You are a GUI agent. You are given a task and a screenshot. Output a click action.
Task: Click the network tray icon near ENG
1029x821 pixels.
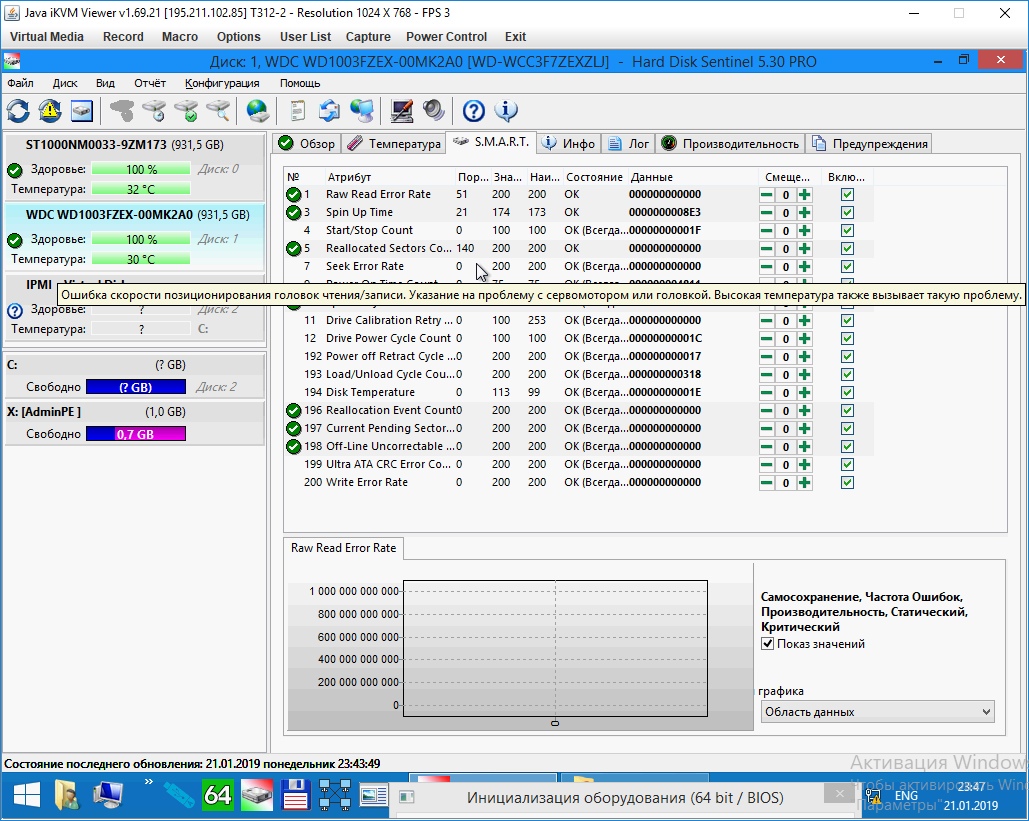click(873, 796)
